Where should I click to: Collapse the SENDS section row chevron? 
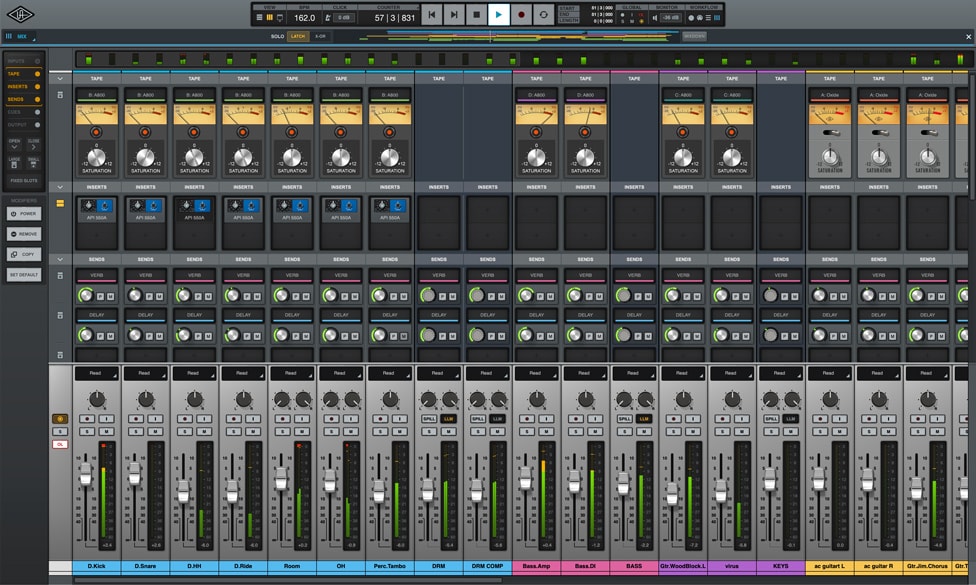coord(60,259)
